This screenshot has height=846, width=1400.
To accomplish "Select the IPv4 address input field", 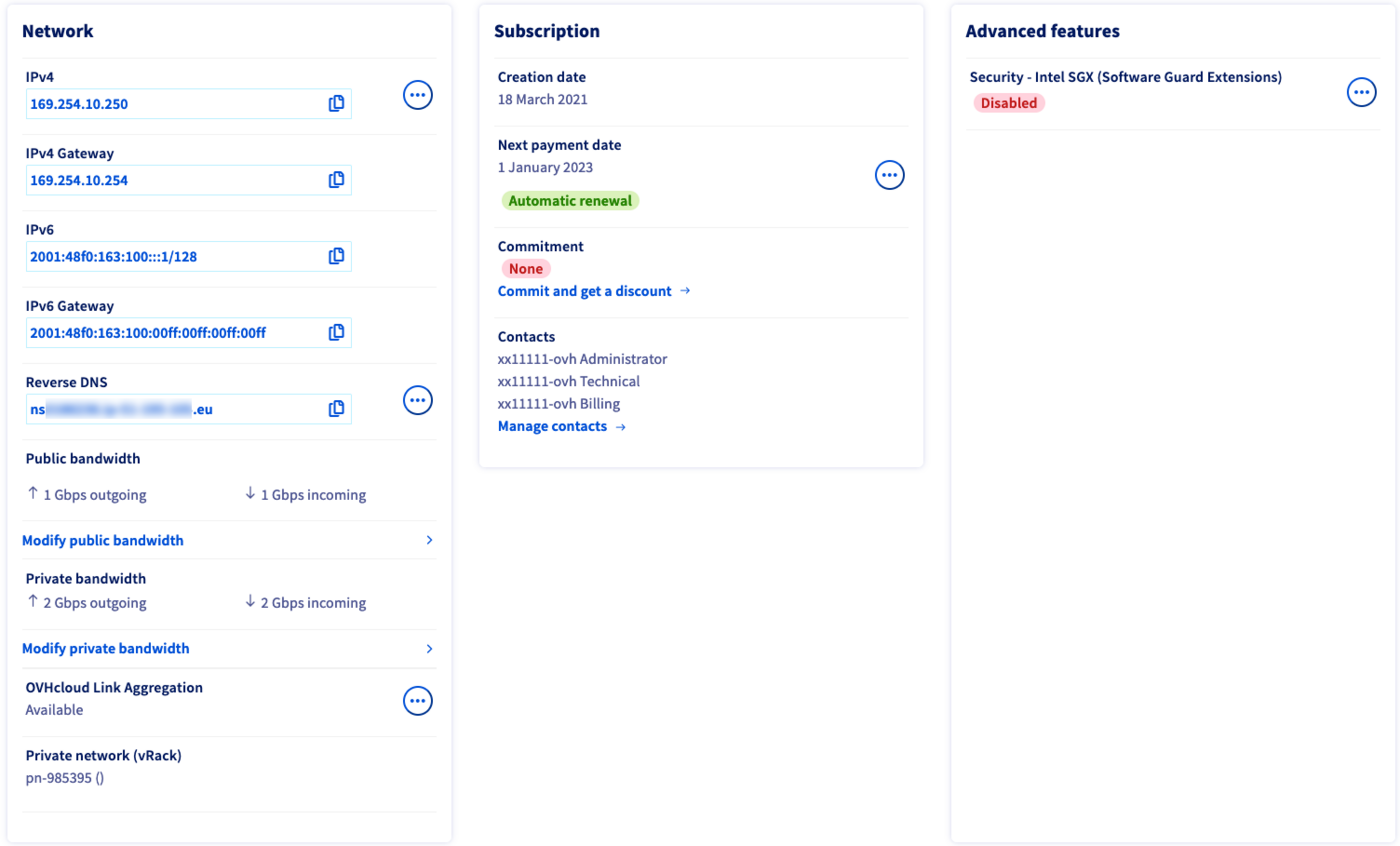I will pyautogui.click(x=170, y=103).
